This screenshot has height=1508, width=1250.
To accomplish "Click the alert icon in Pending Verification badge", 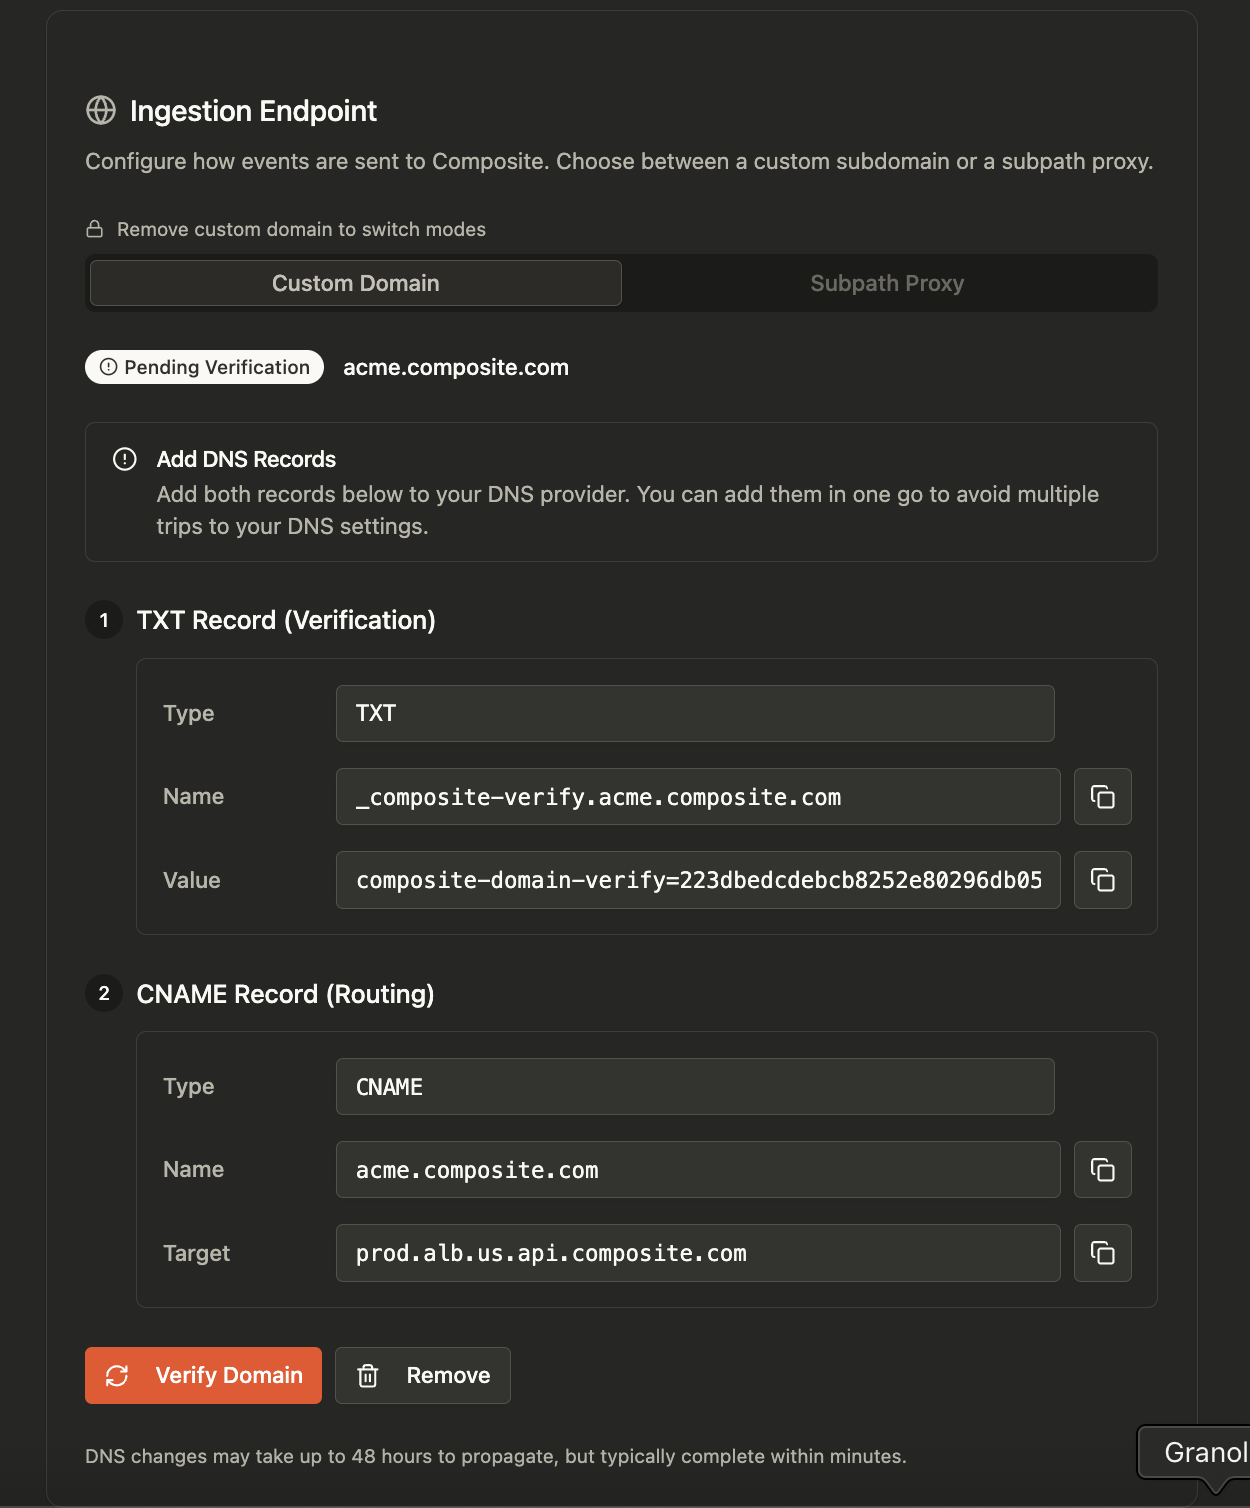I will pyautogui.click(x=110, y=367).
